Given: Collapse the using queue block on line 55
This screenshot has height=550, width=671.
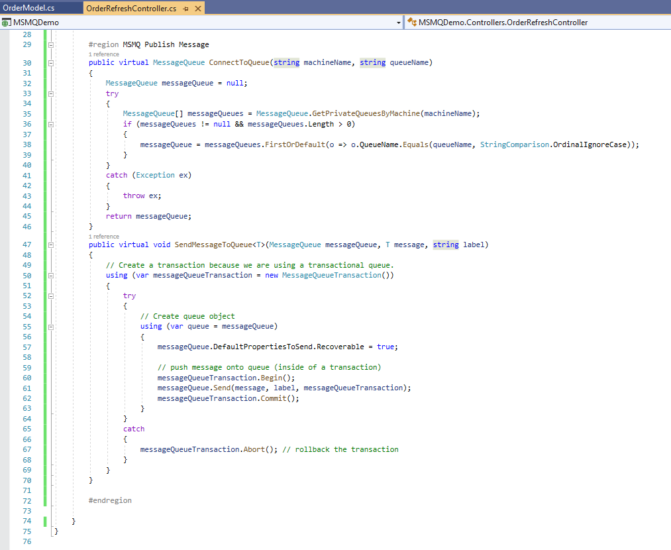Looking at the screenshot, I should coord(51,326).
